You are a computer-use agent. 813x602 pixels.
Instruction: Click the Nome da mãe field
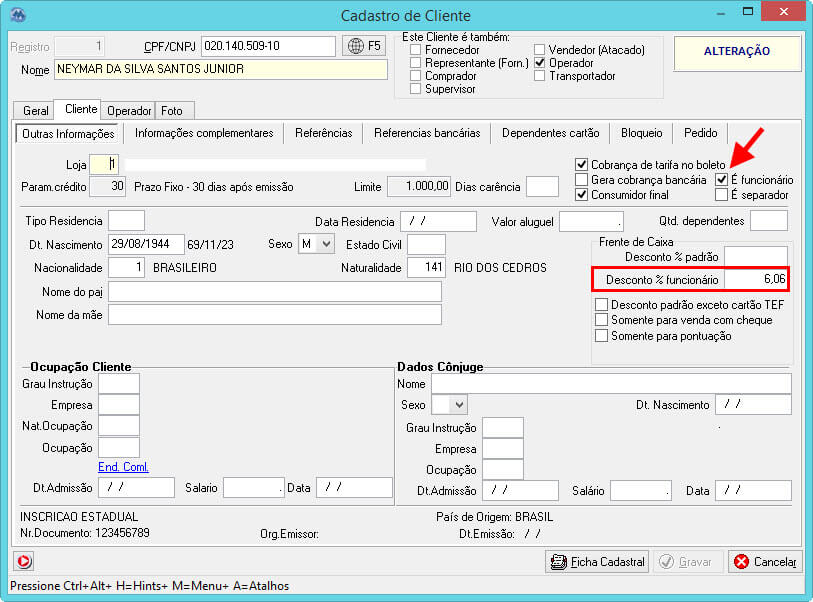coord(275,315)
